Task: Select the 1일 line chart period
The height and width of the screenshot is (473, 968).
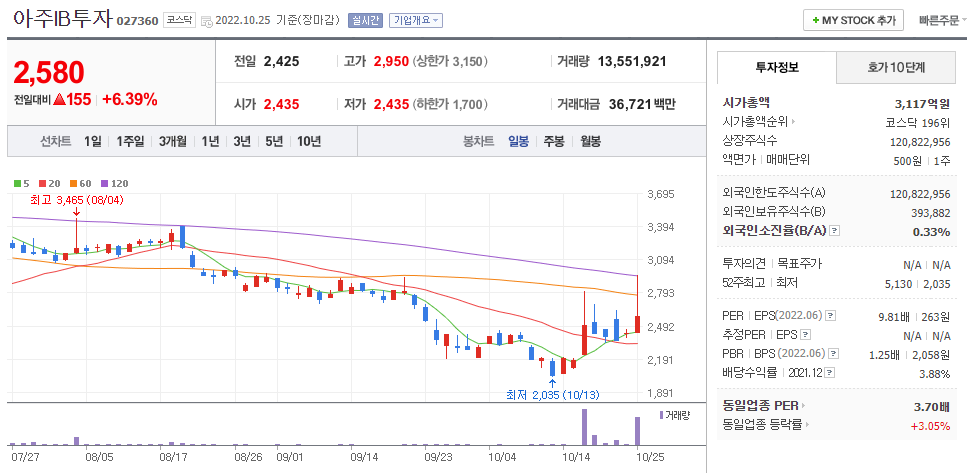Action: pyautogui.click(x=93, y=141)
